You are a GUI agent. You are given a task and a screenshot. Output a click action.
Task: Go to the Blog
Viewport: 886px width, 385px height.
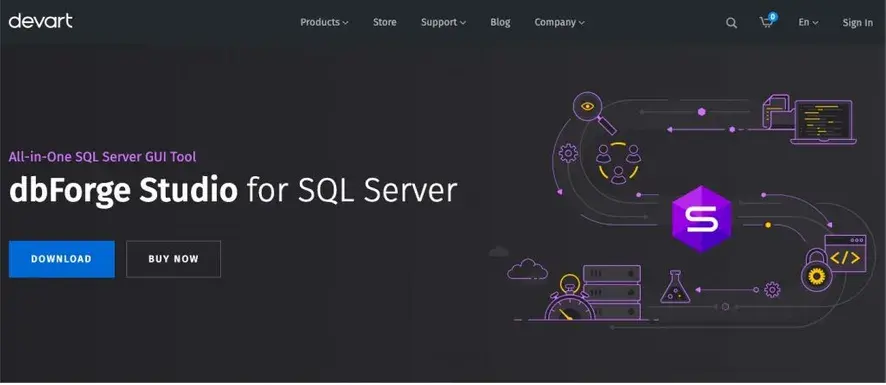pos(500,23)
